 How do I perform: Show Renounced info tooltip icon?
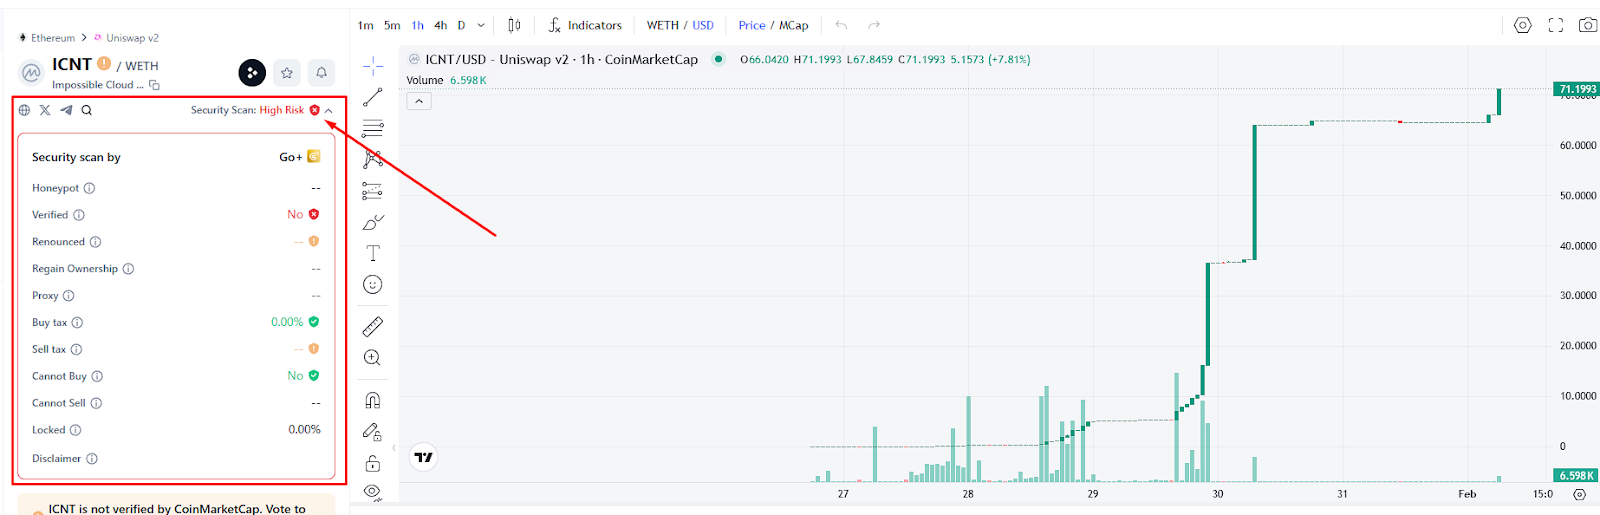click(x=95, y=242)
